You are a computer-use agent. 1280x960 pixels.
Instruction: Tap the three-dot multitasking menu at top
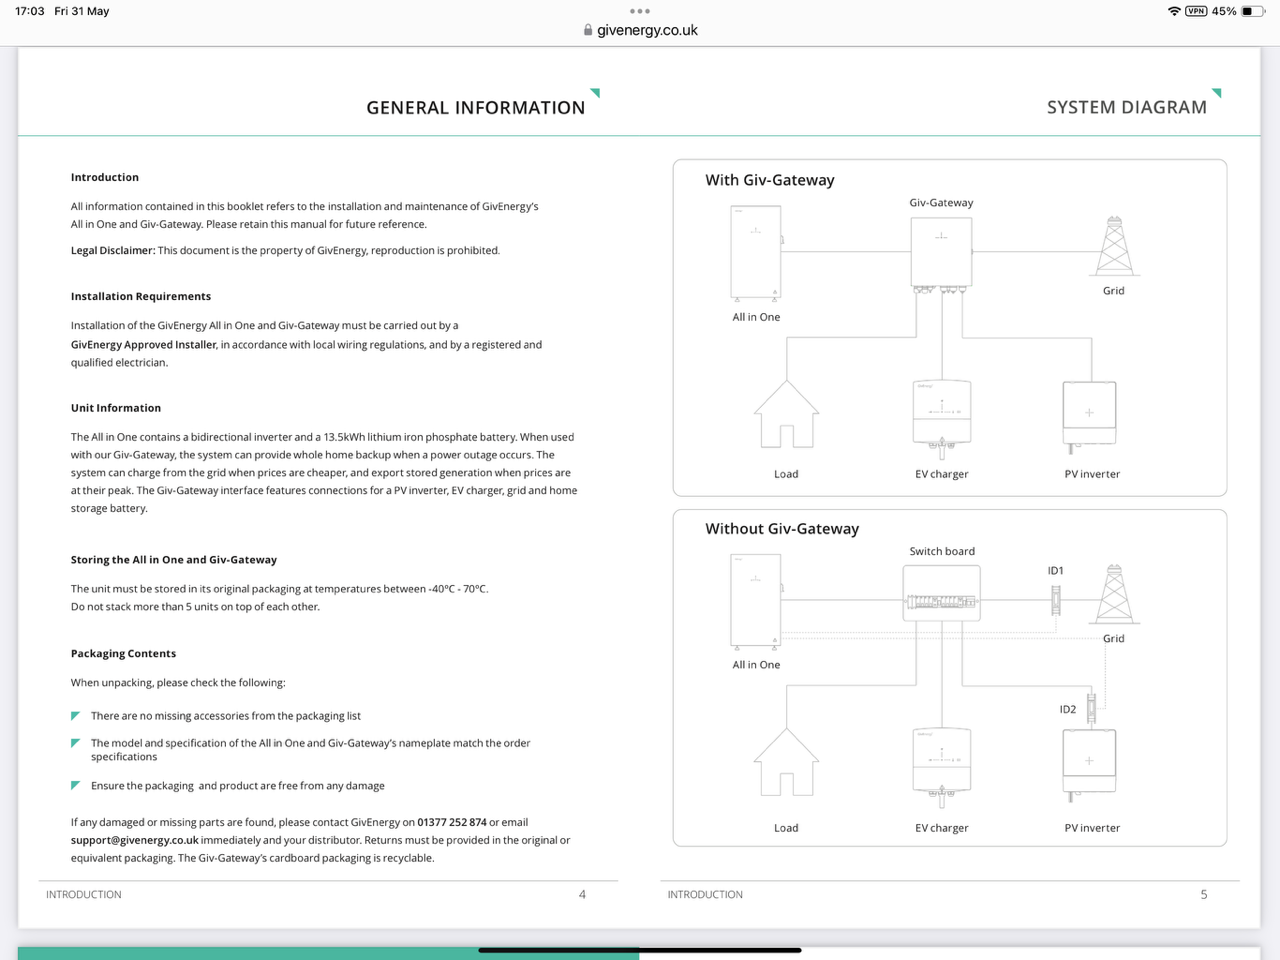(x=640, y=11)
